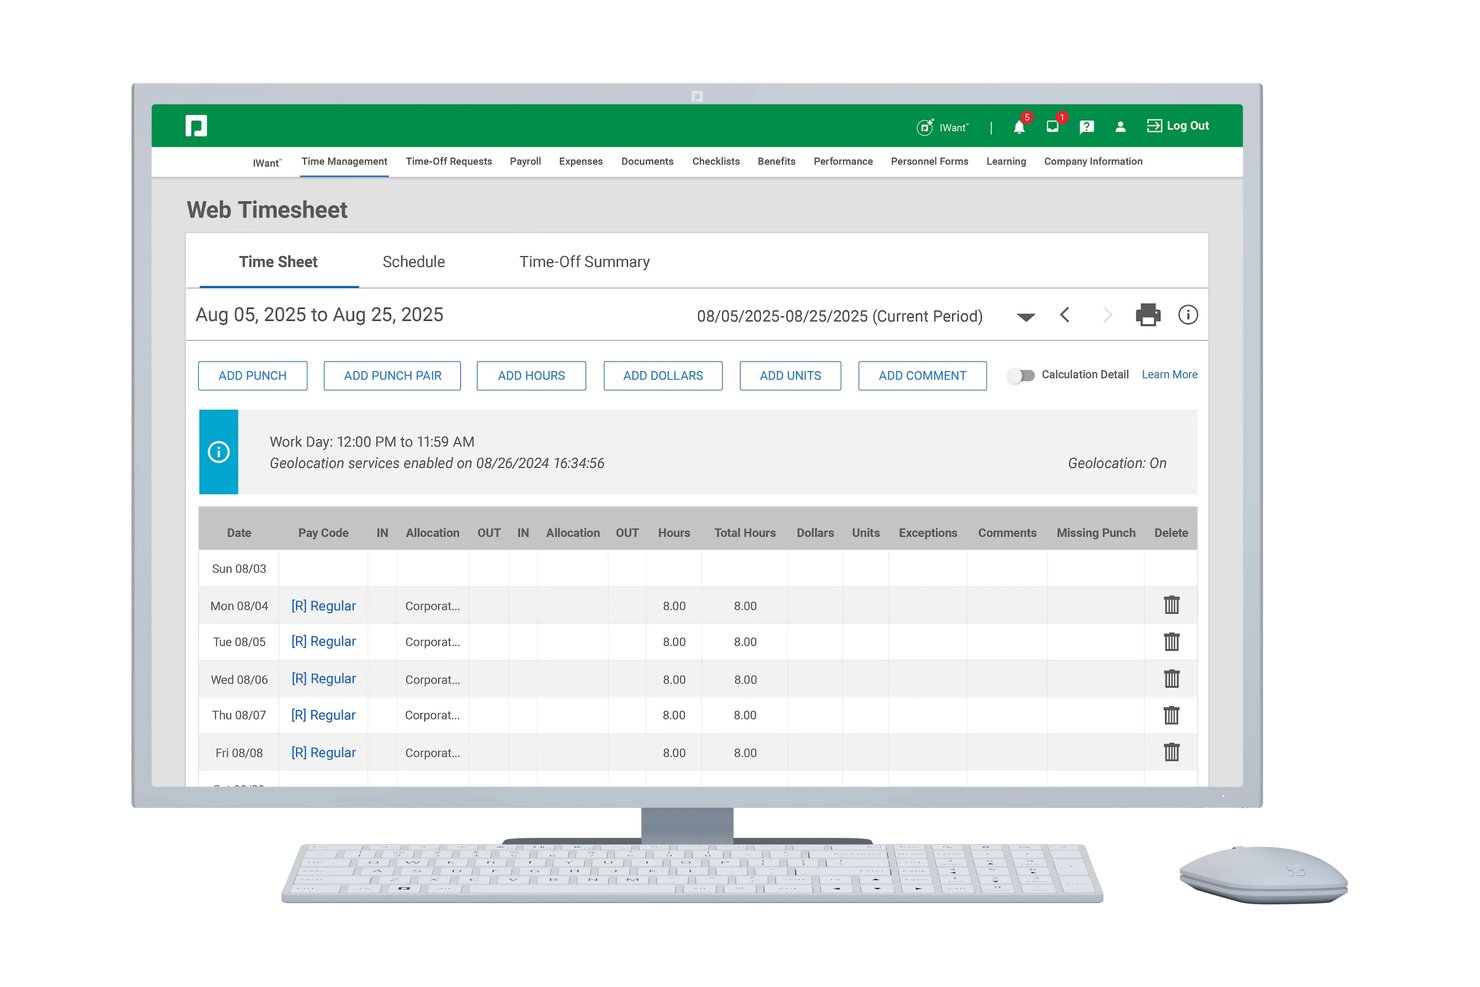Click the pay period 08/05/2025-08/25/2025 selector text
The image size is (1480, 987).
(840, 316)
